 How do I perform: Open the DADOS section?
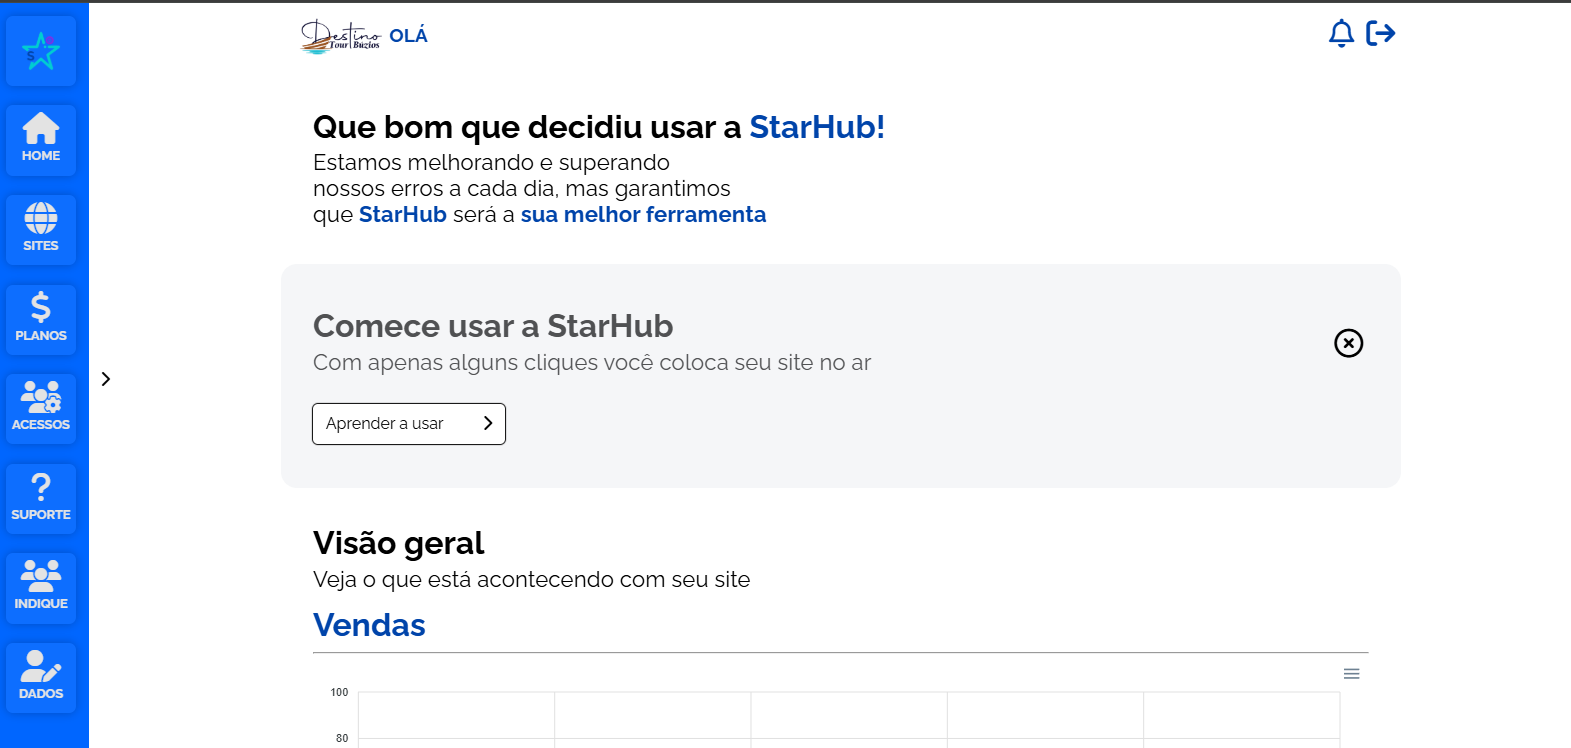coord(41,677)
